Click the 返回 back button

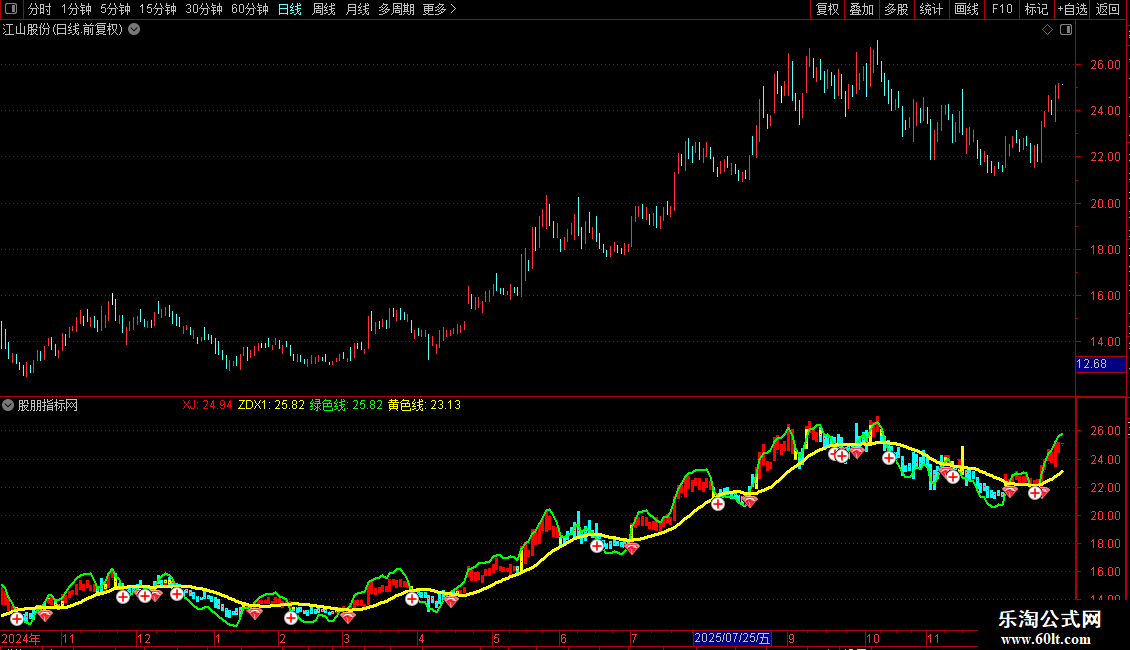[1108, 9]
